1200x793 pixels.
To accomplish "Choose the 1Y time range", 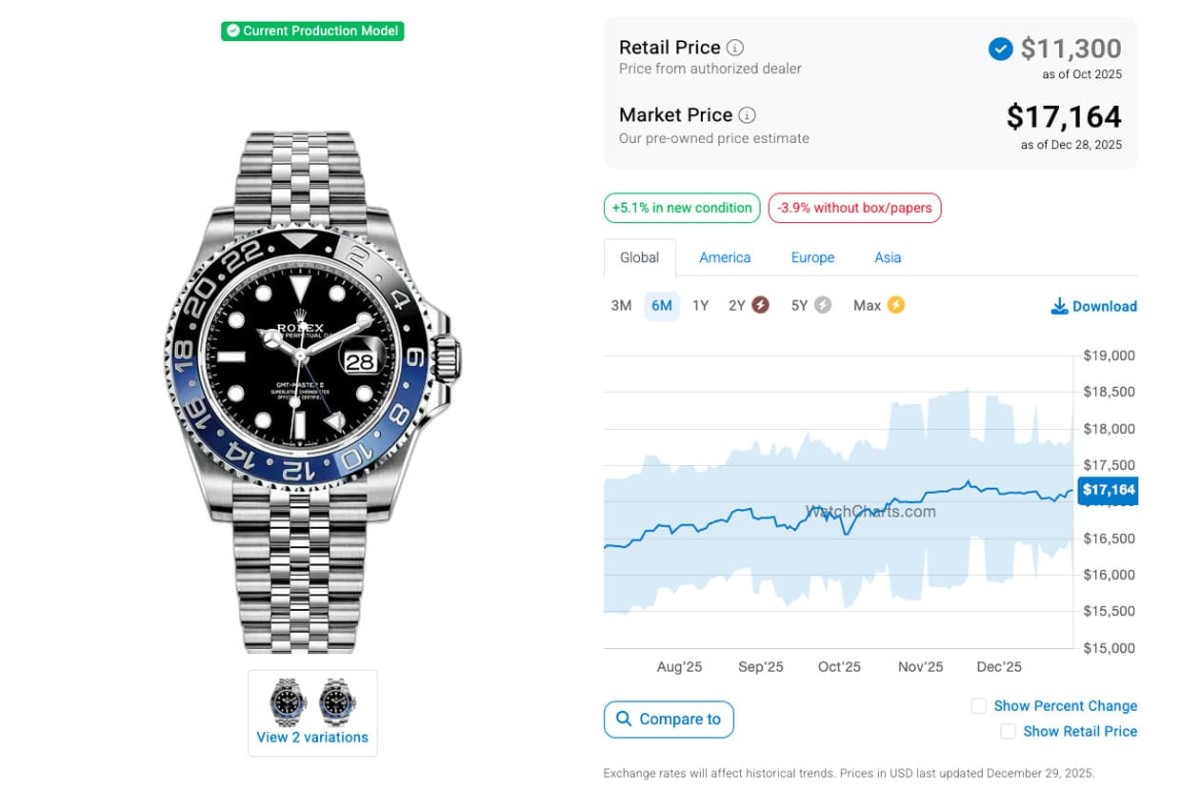I will 700,305.
